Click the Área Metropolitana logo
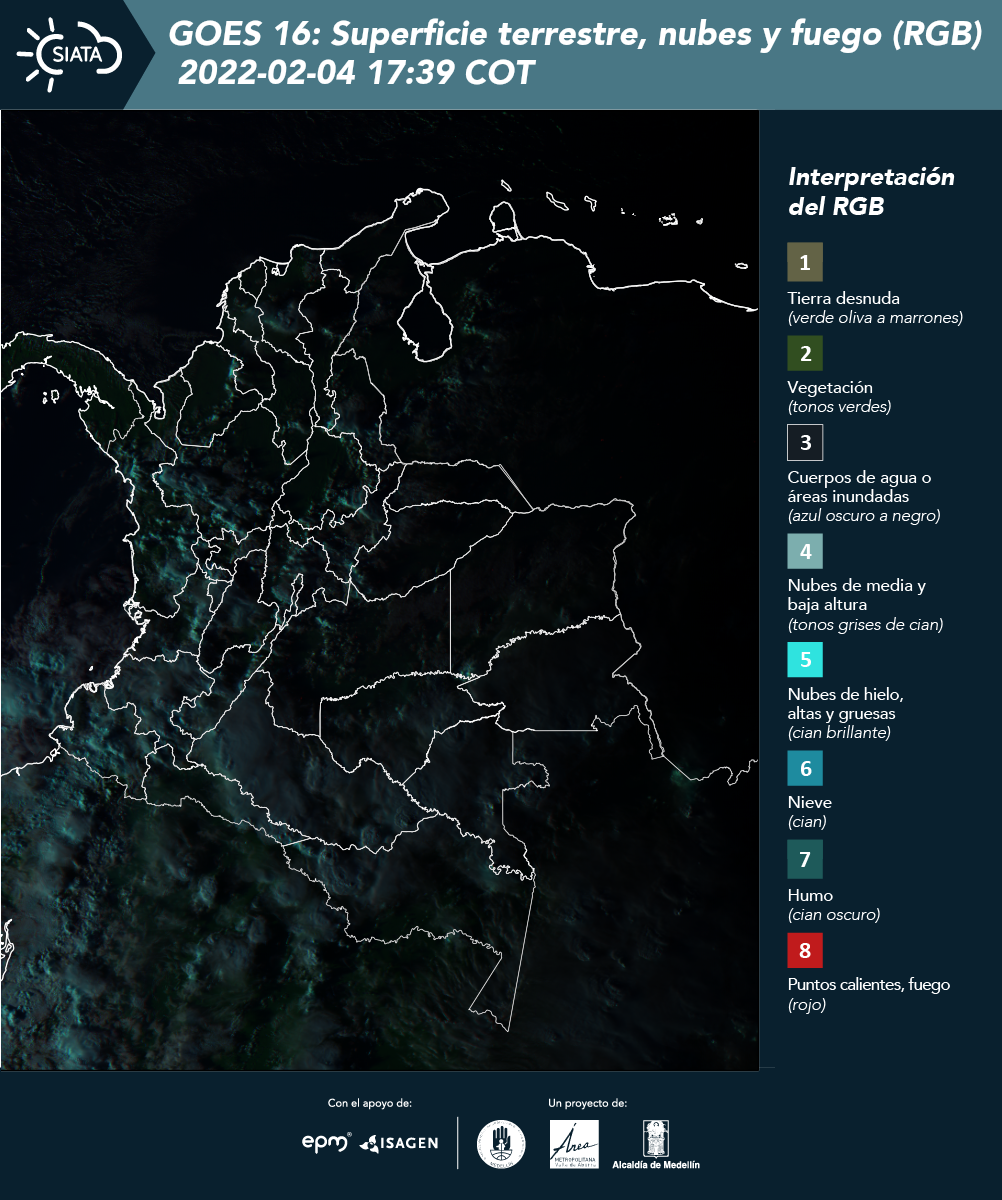The width and height of the screenshot is (1002, 1200). click(x=575, y=1144)
